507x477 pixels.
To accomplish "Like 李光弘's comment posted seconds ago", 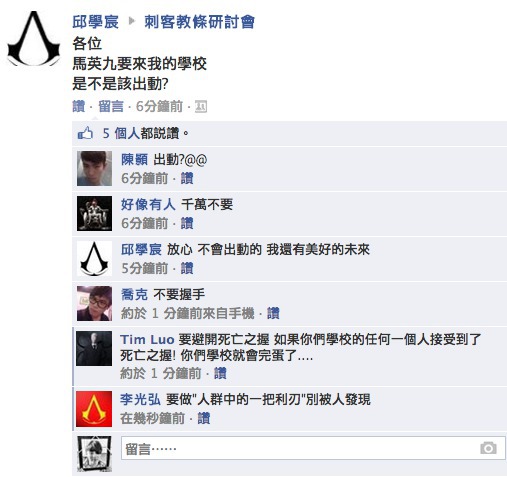I will 204,418.
